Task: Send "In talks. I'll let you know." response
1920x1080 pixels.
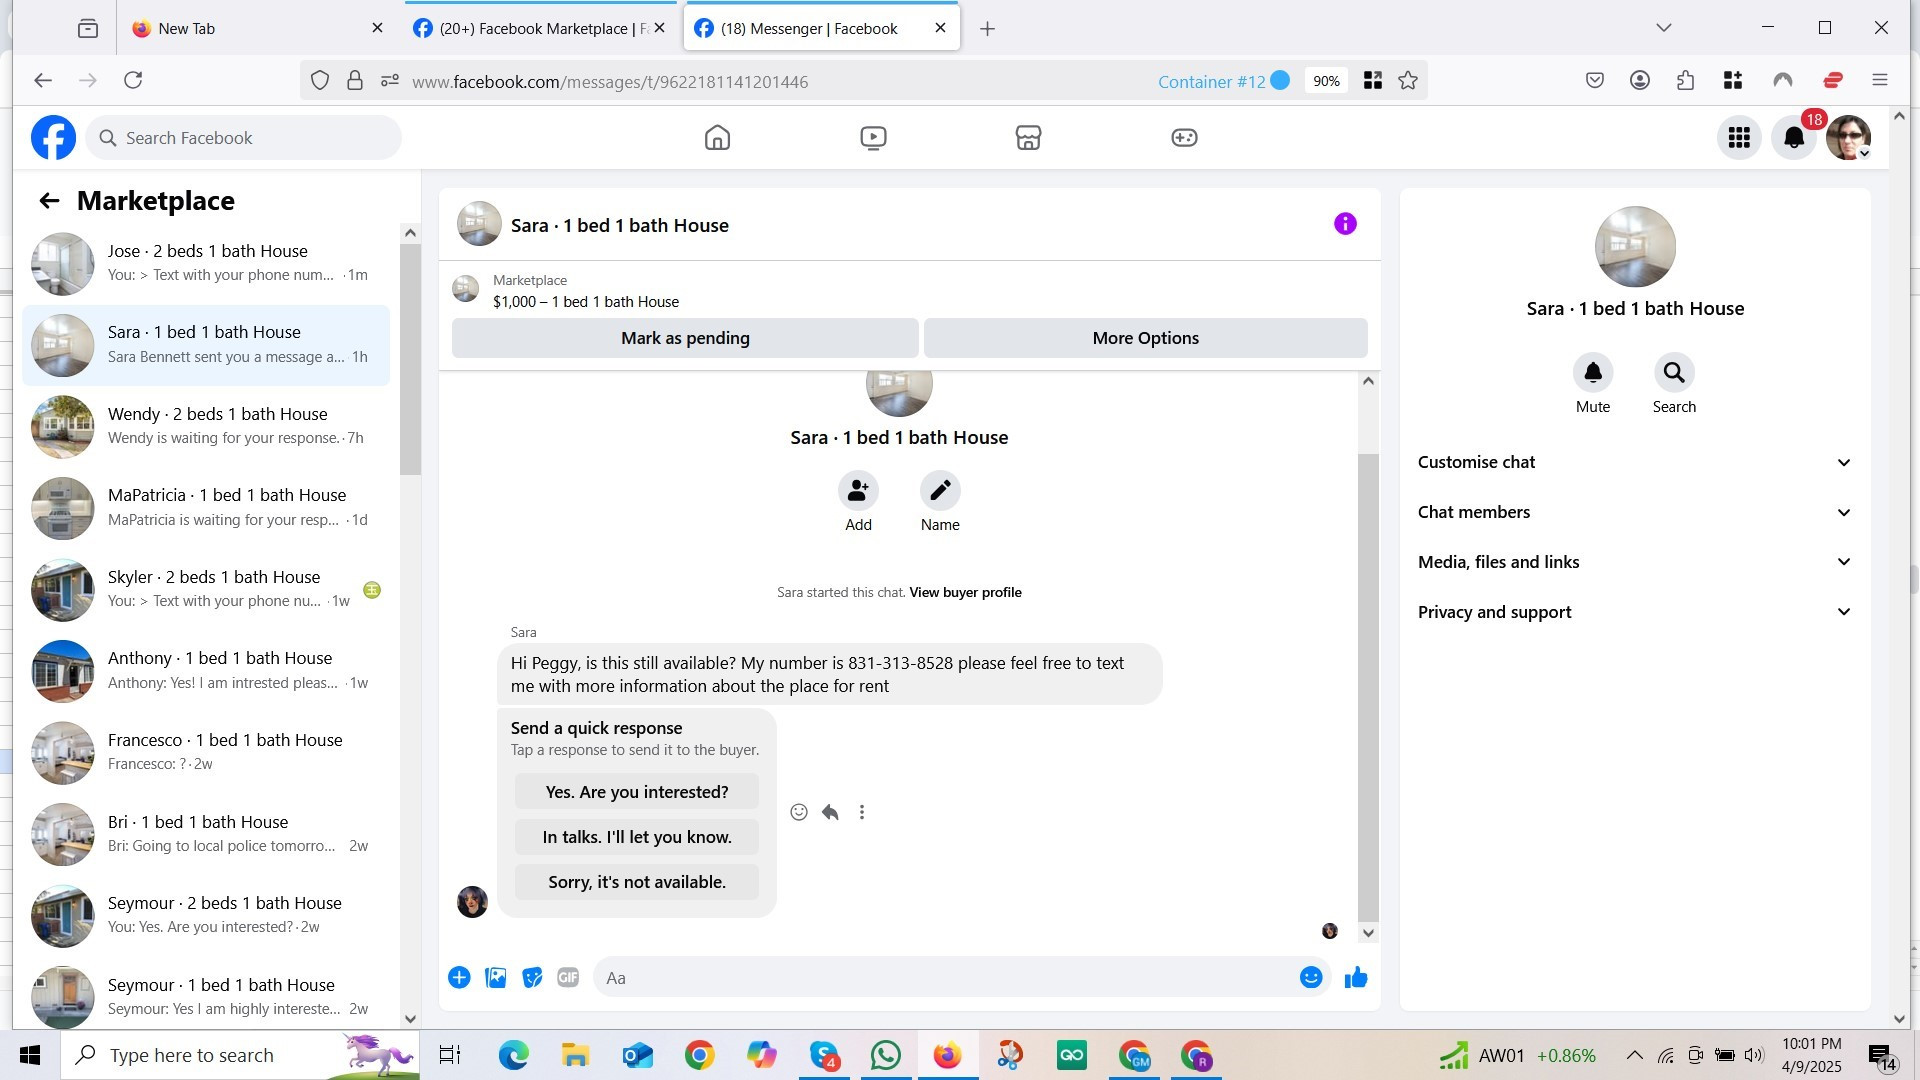Action: 637,837
